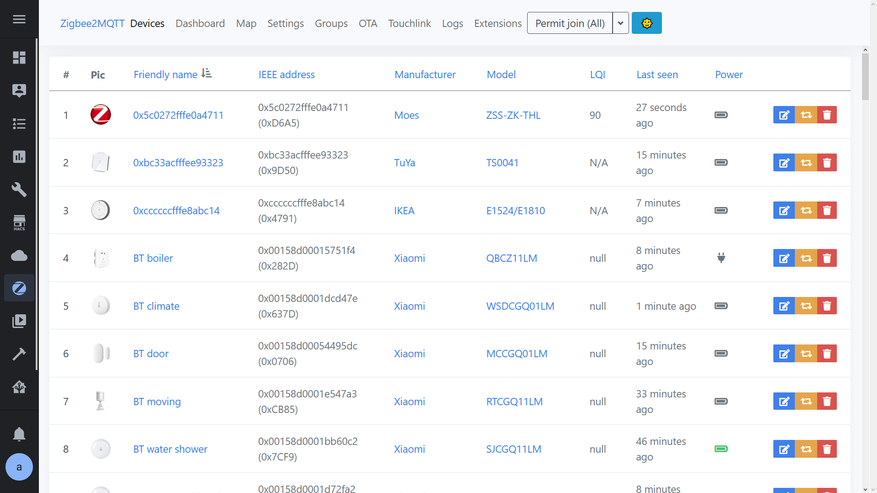Open the sidebar home-gear icon

coord(19,387)
